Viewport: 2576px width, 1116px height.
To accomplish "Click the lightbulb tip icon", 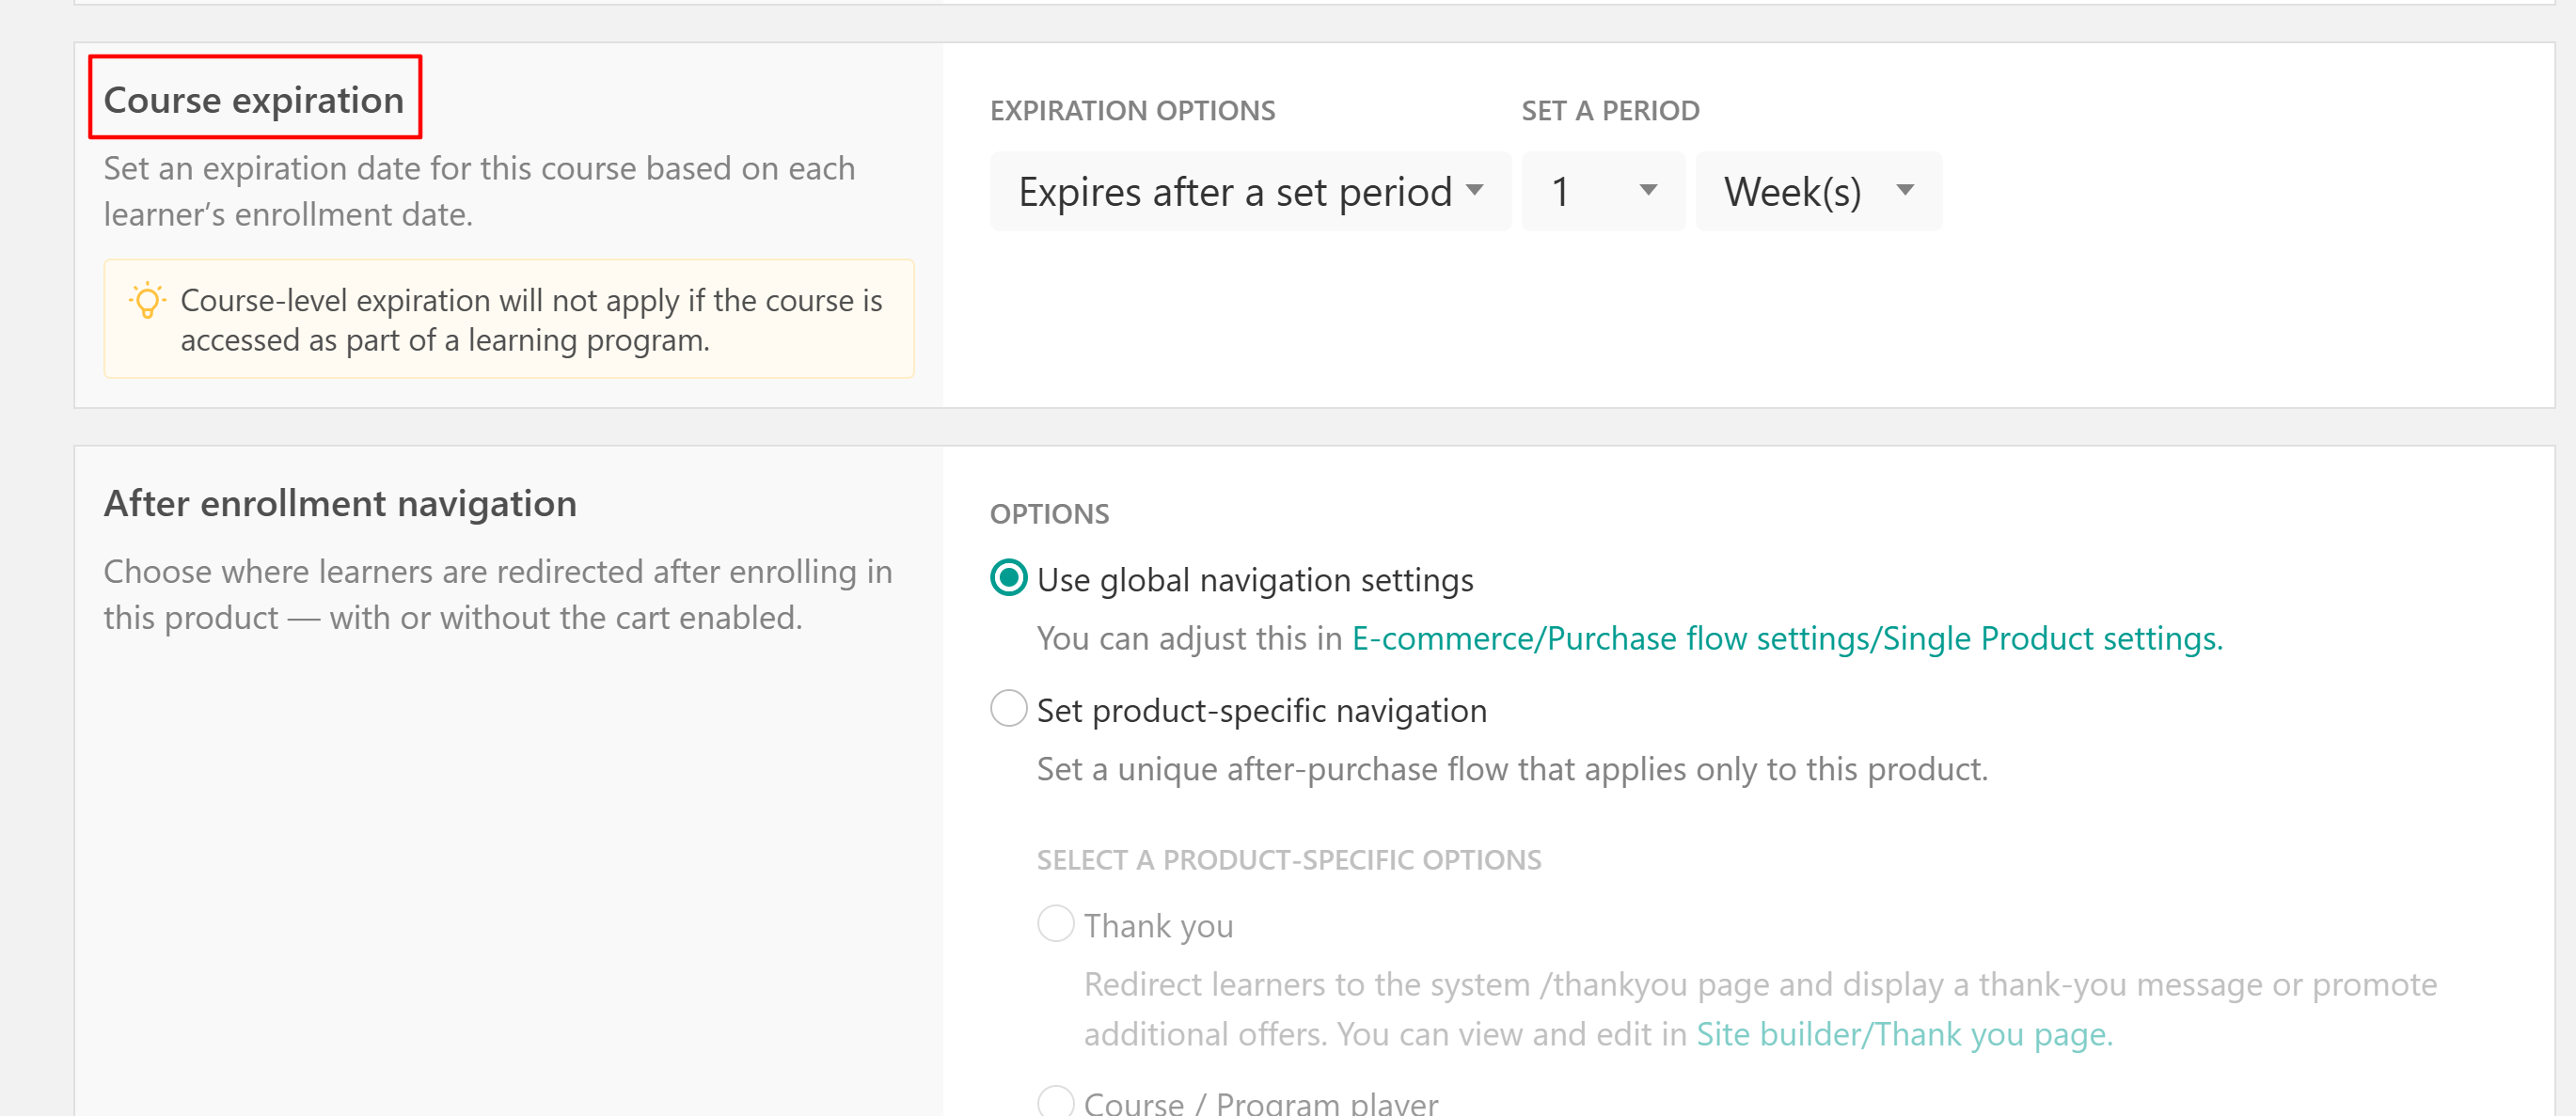I will click(x=147, y=300).
